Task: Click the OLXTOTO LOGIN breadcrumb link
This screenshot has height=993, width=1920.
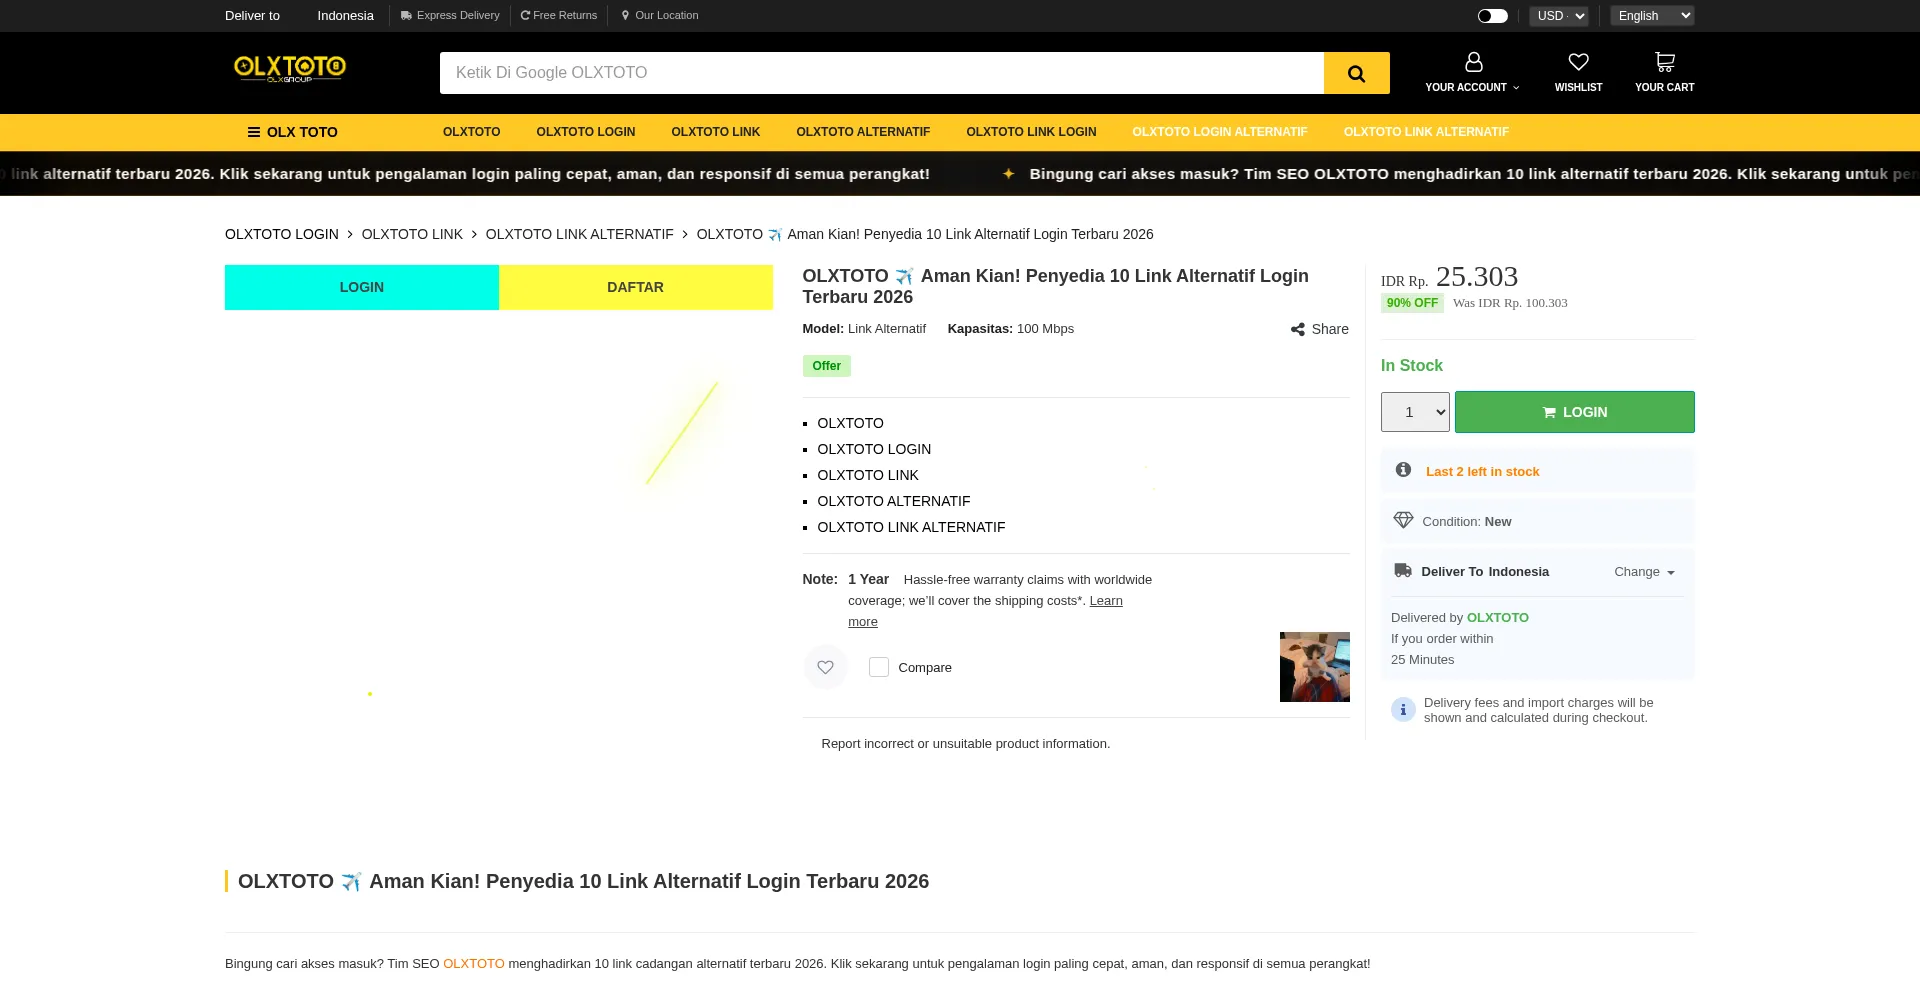Action: pyautogui.click(x=282, y=234)
